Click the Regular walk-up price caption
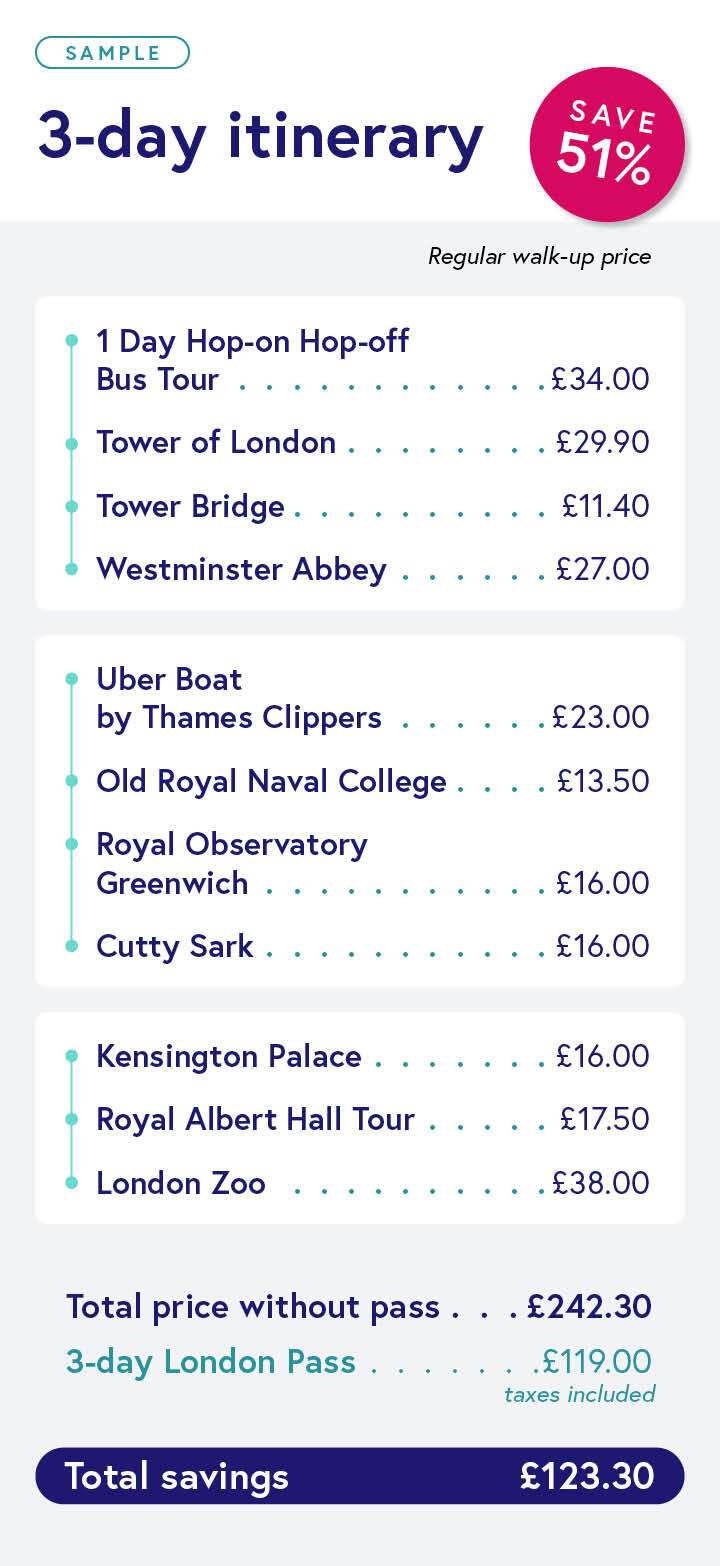The width and height of the screenshot is (720, 1566). (540, 257)
